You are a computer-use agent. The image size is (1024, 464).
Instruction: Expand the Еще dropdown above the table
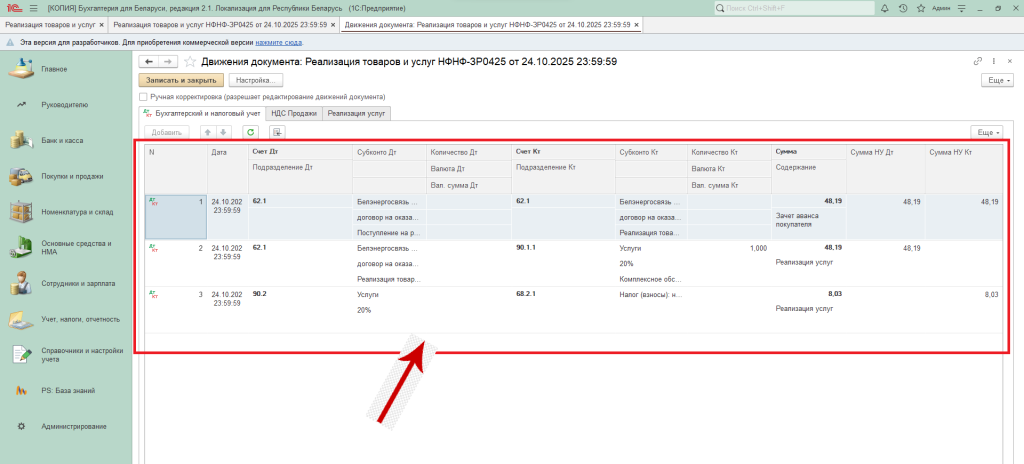985,132
